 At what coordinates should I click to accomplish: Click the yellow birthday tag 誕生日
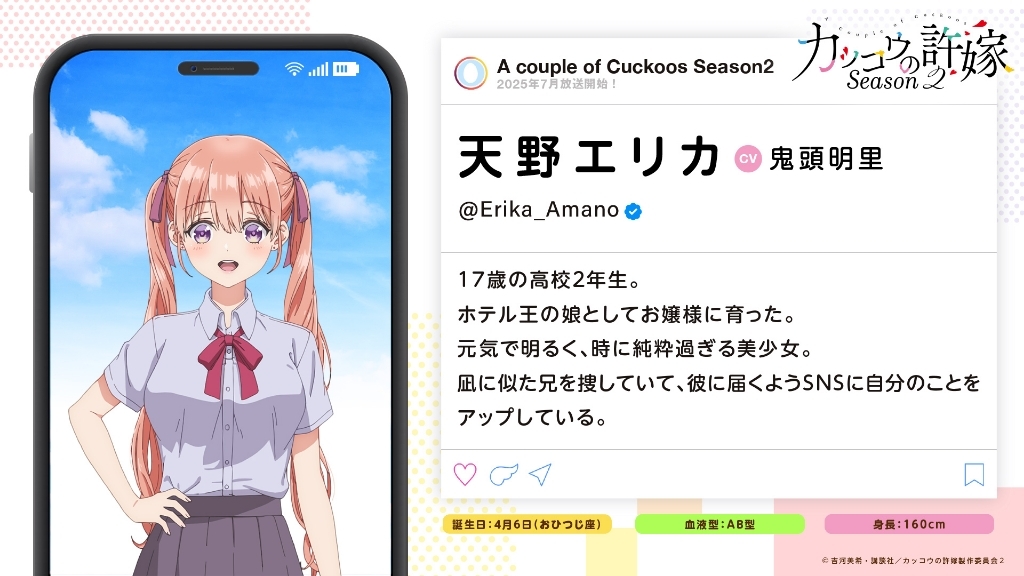tap(527, 524)
